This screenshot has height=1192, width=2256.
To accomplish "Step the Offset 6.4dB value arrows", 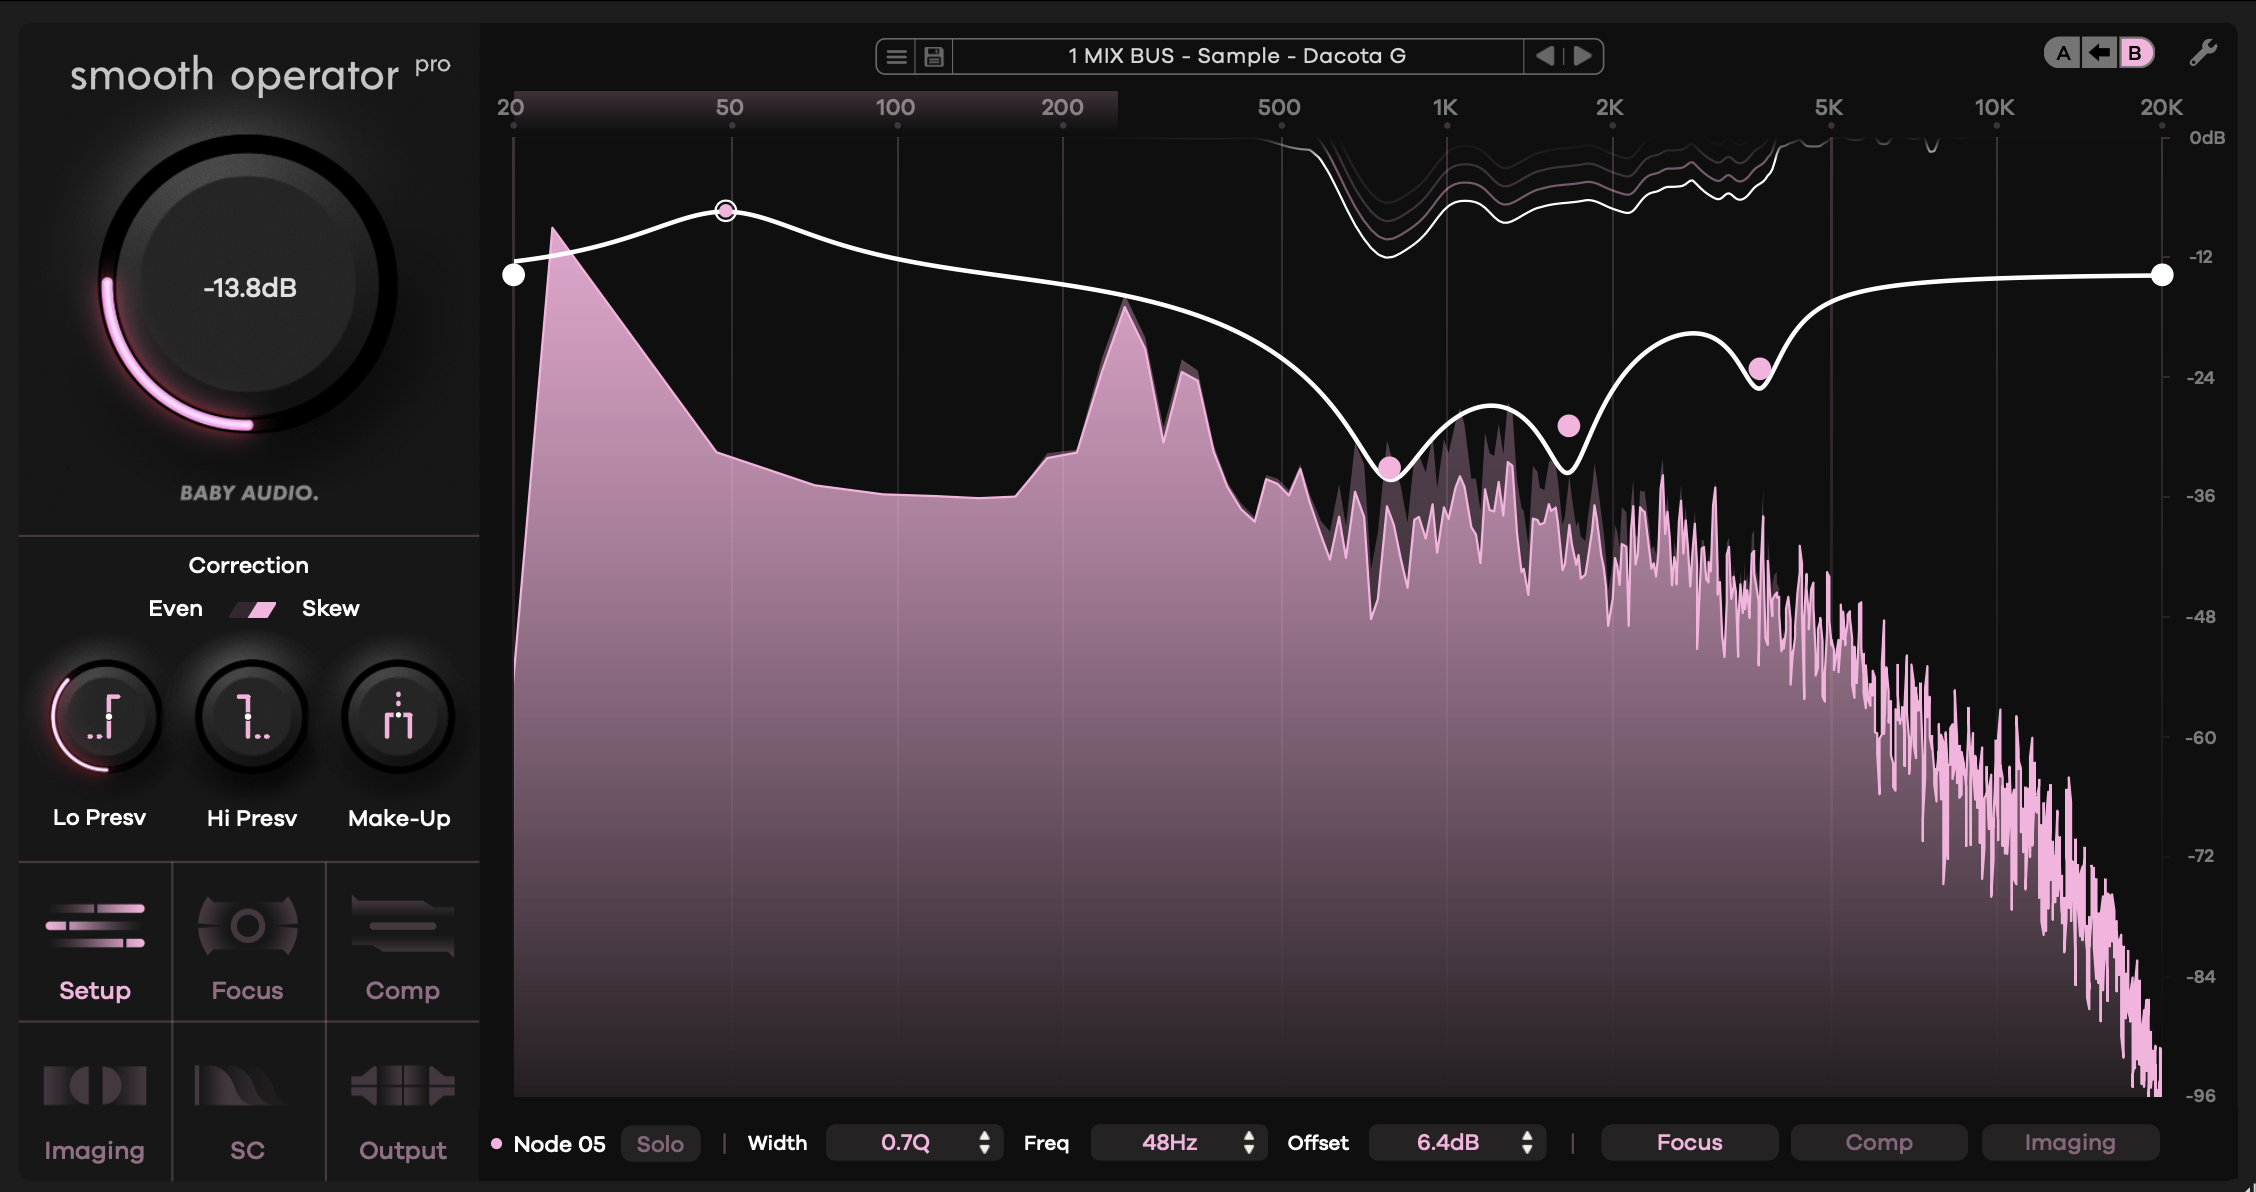I will pyautogui.click(x=1527, y=1143).
